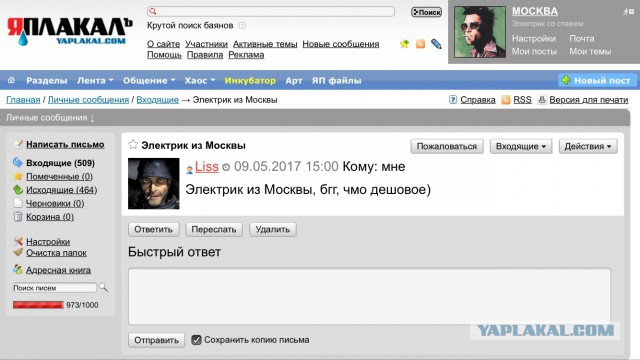This screenshot has height=360, width=640.
Task: Click the 'Переслать' button
Action: [x=214, y=229]
